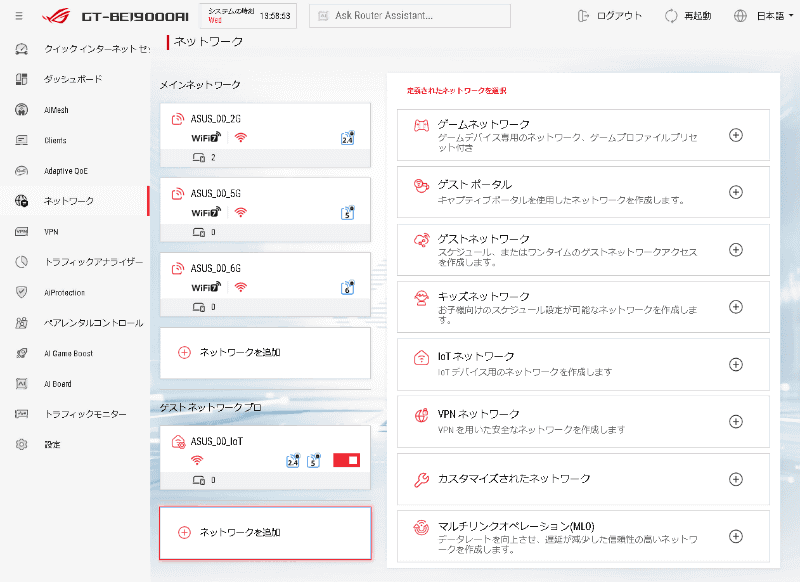Click the トラフィックモニター sidebar icon
800x582 pixels.
[x=21, y=414]
